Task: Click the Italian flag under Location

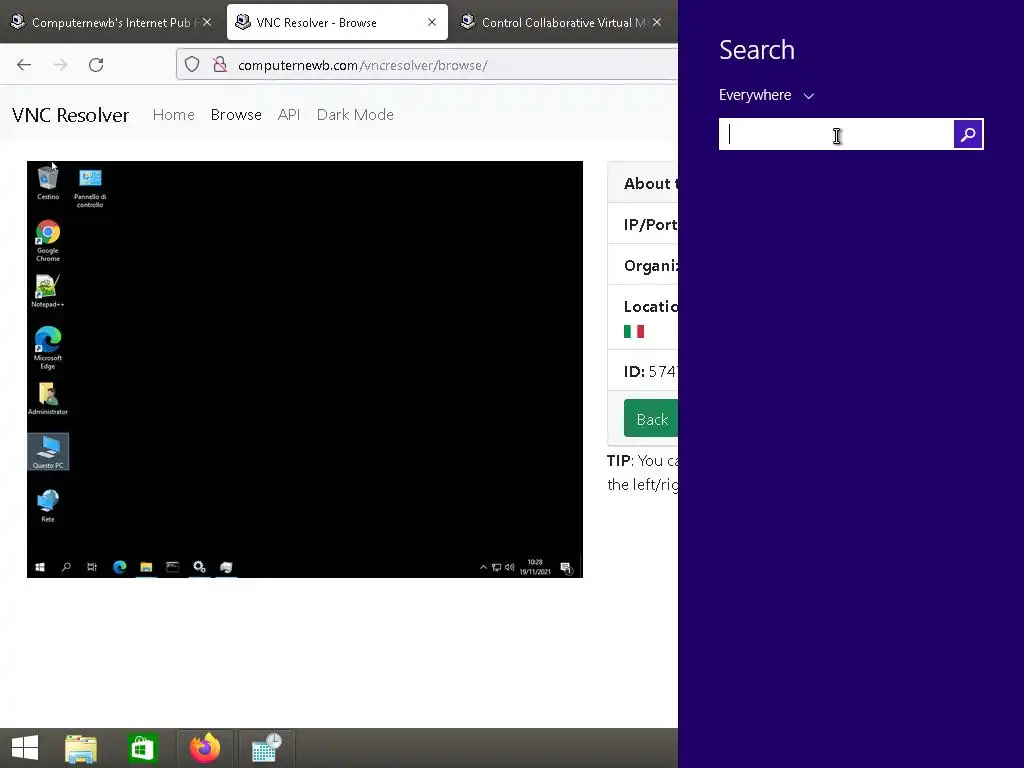Action: (633, 331)
